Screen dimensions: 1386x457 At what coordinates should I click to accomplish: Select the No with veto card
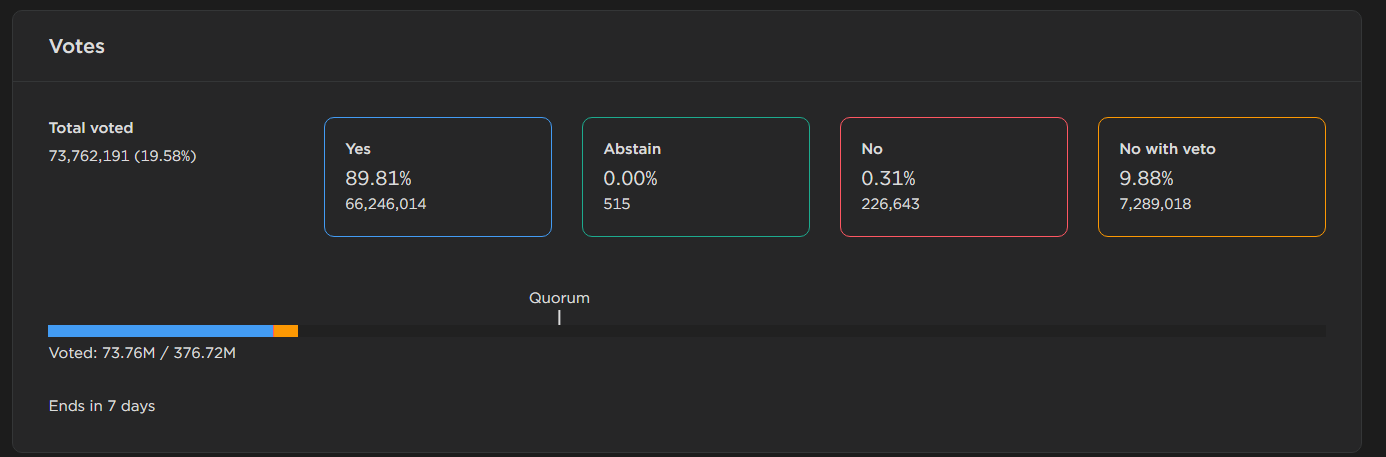point(1211,177)
